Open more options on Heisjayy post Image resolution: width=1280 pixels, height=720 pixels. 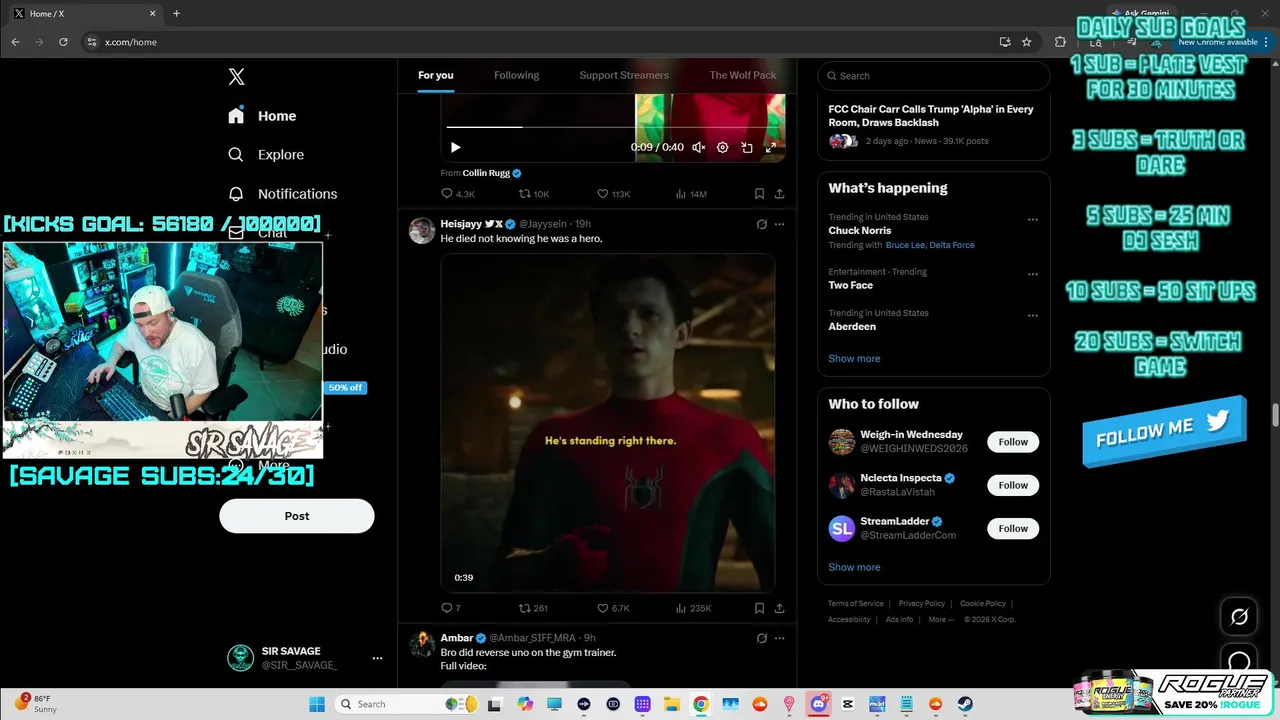(780, 224)
